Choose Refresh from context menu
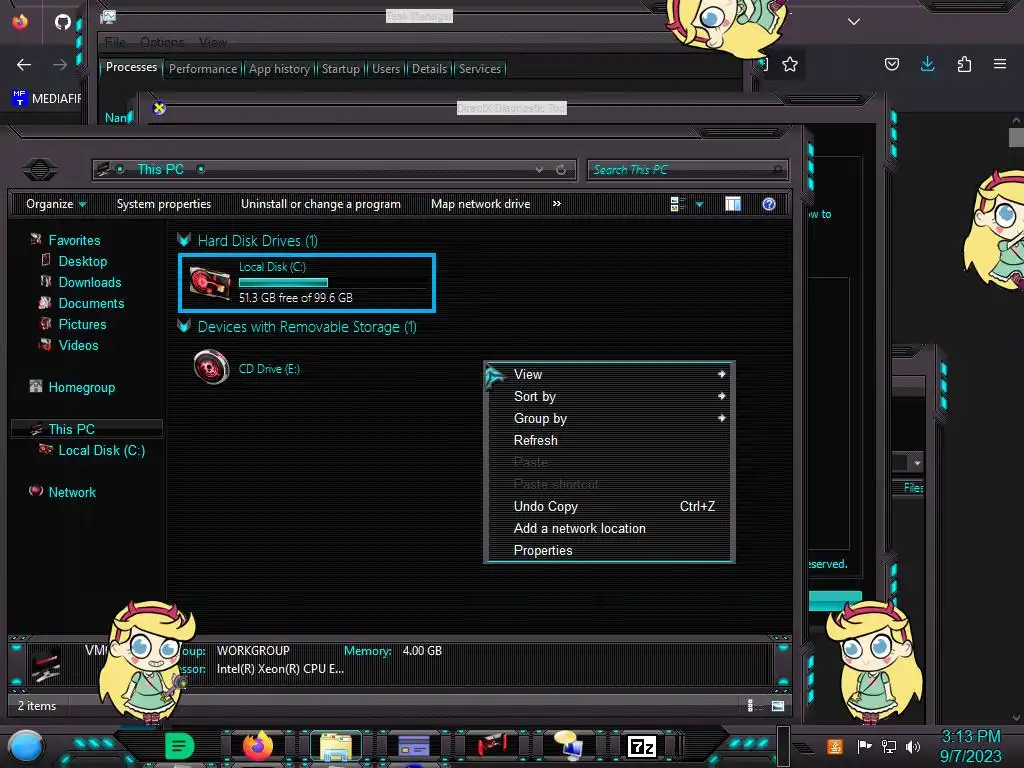Viewport: 1024px width, 768px height. 609,441
